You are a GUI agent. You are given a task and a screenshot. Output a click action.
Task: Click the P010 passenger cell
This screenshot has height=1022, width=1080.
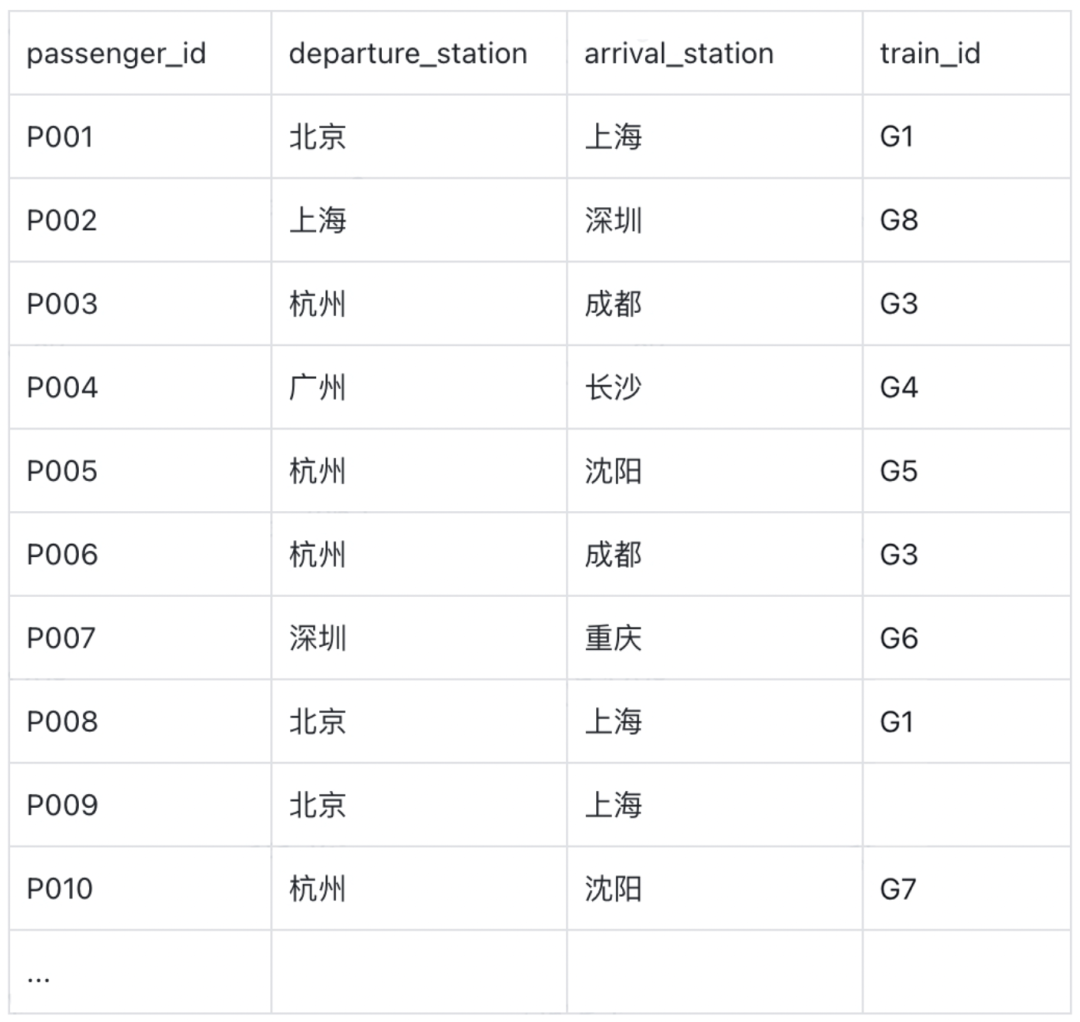pyautogui.click(x=60, y=889)
